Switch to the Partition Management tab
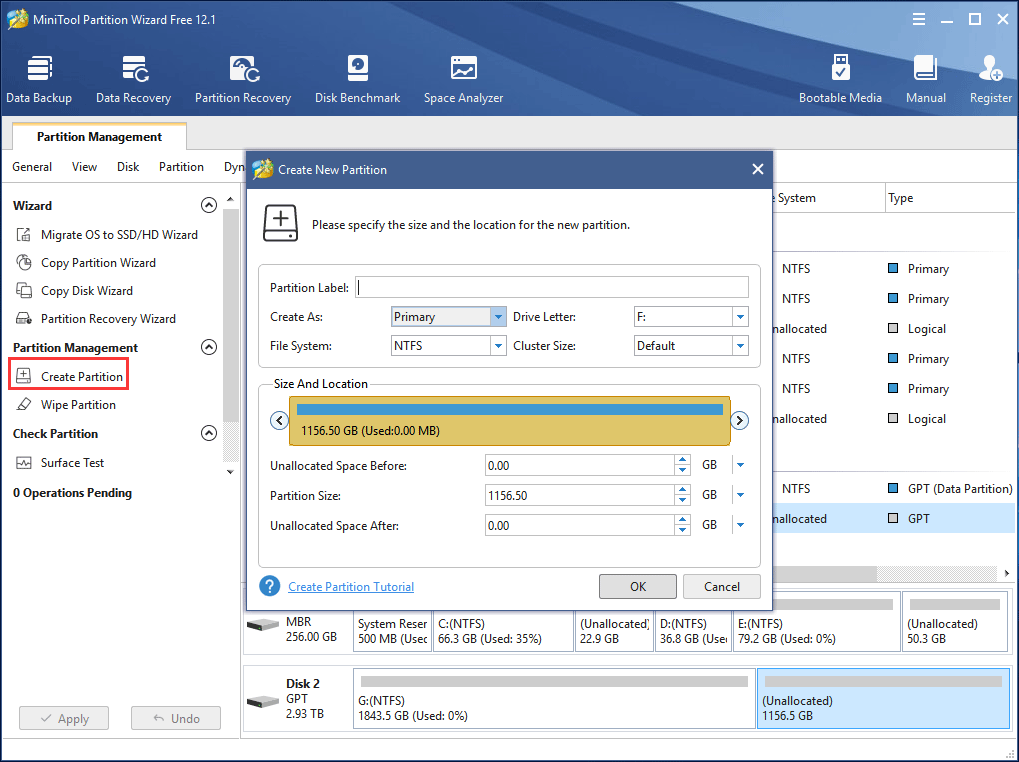This screenshot has height=762, width=1019. pyautogui.click(x=98, y=136)
